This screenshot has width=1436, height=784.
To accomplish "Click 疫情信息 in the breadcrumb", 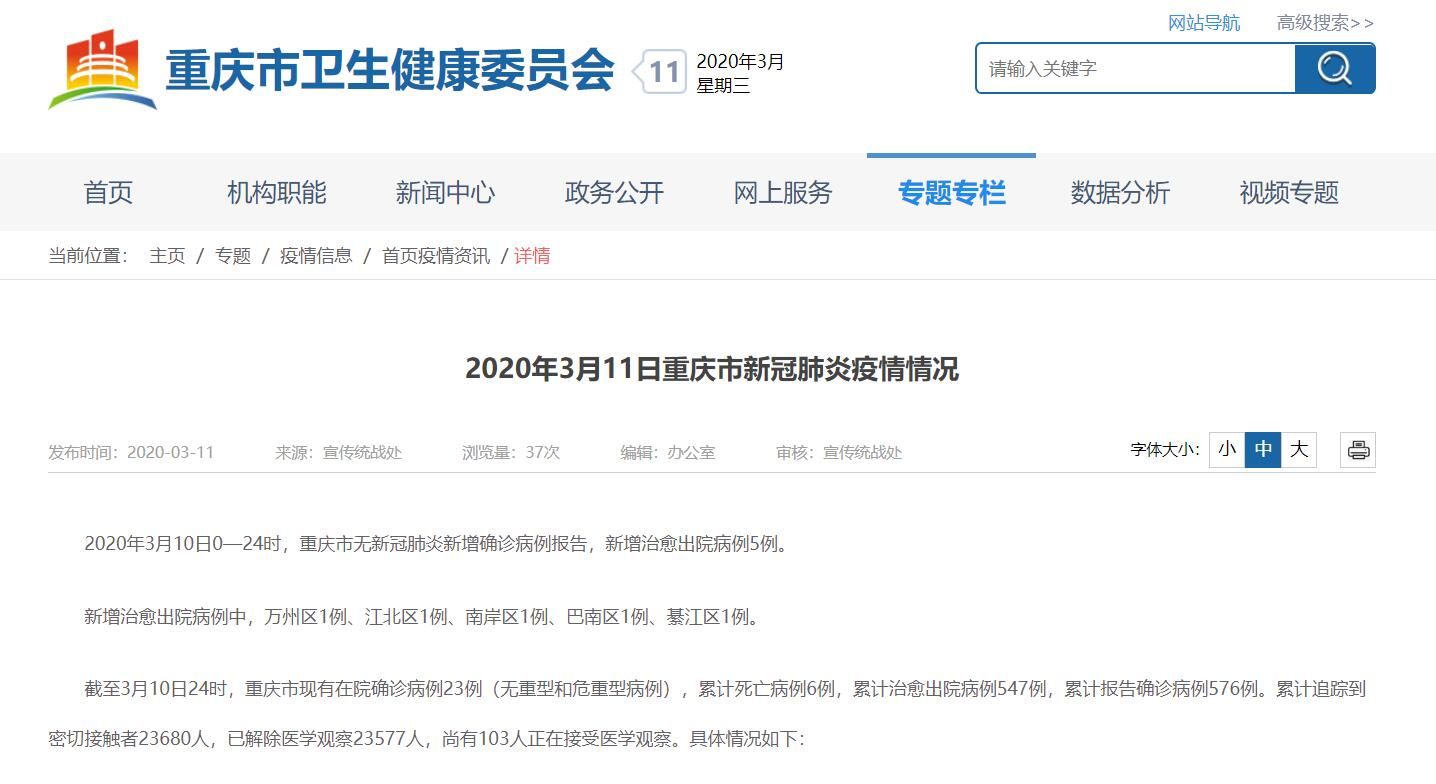I will click(316, 256).
